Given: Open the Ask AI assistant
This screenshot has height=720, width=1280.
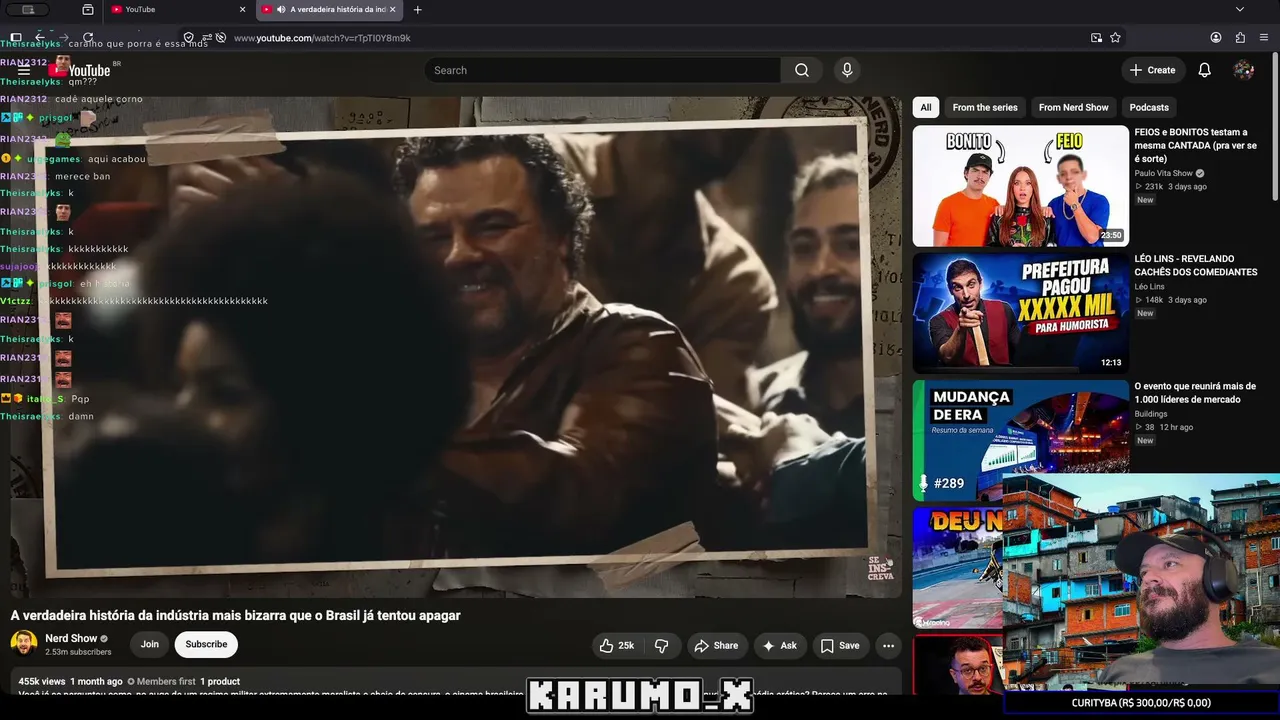Looking at the screenshot, I should point(780,646).
